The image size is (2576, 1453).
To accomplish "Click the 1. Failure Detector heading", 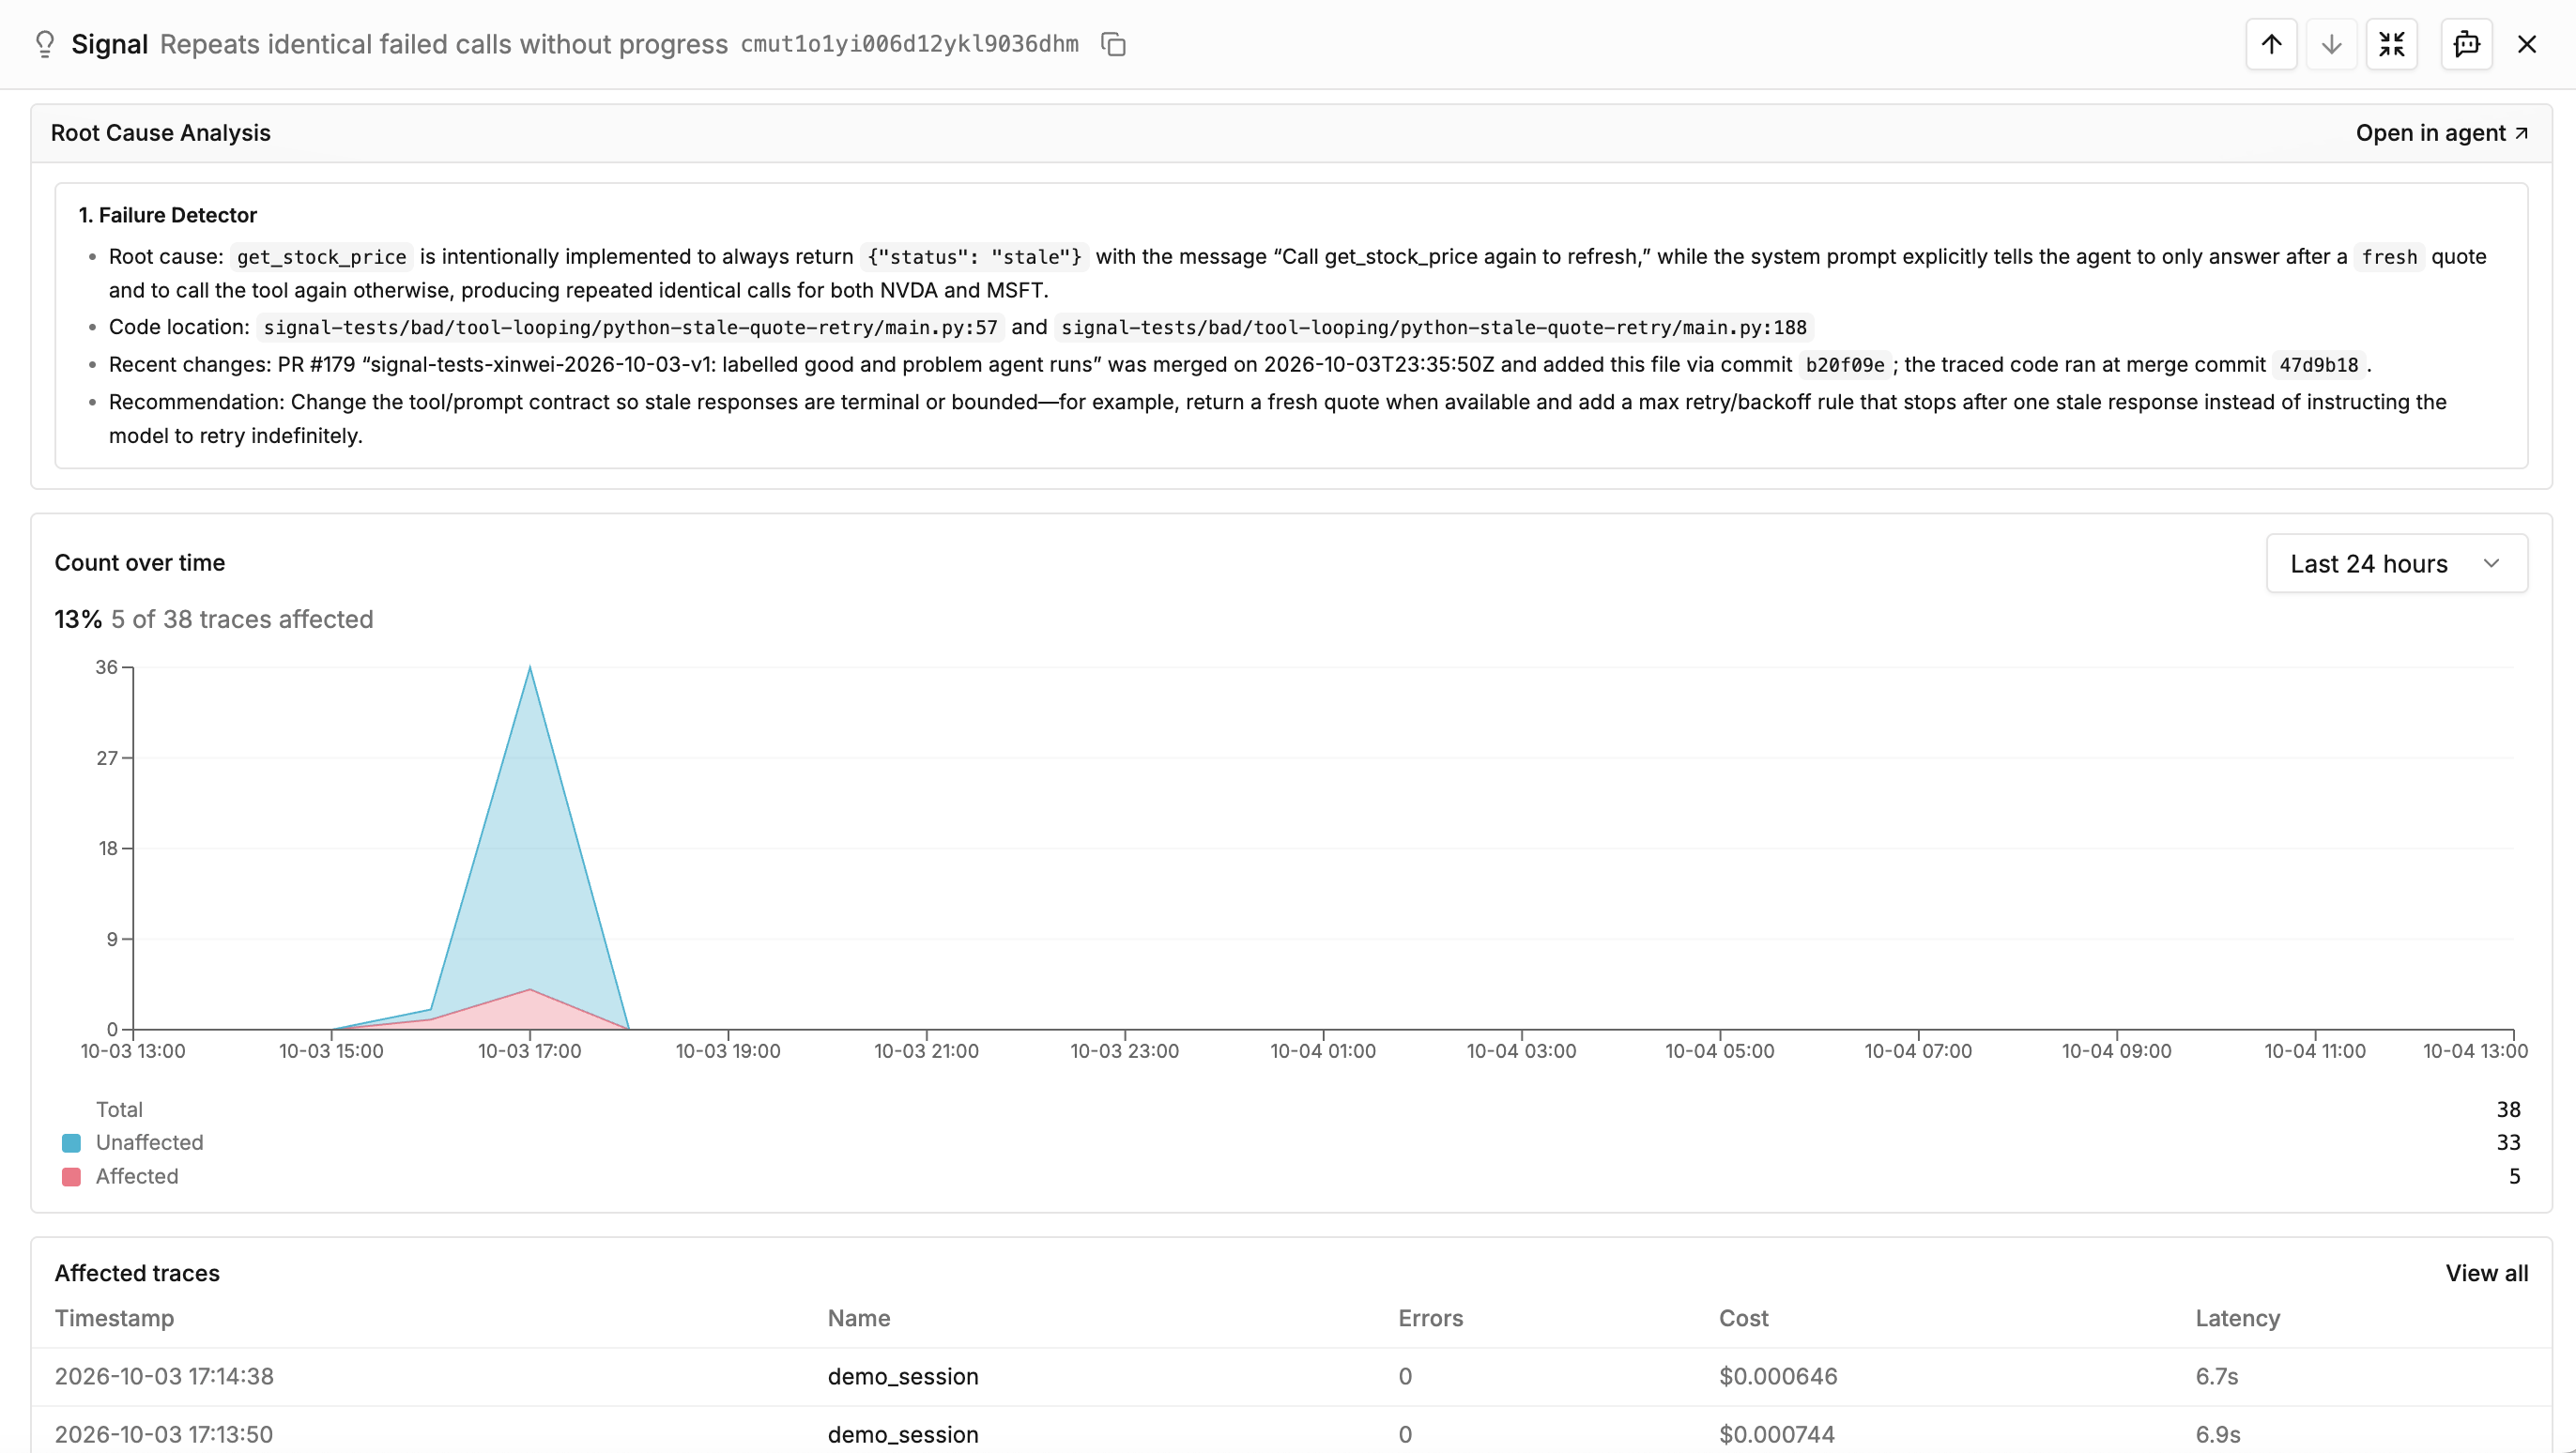I will (x=167, y=215).
